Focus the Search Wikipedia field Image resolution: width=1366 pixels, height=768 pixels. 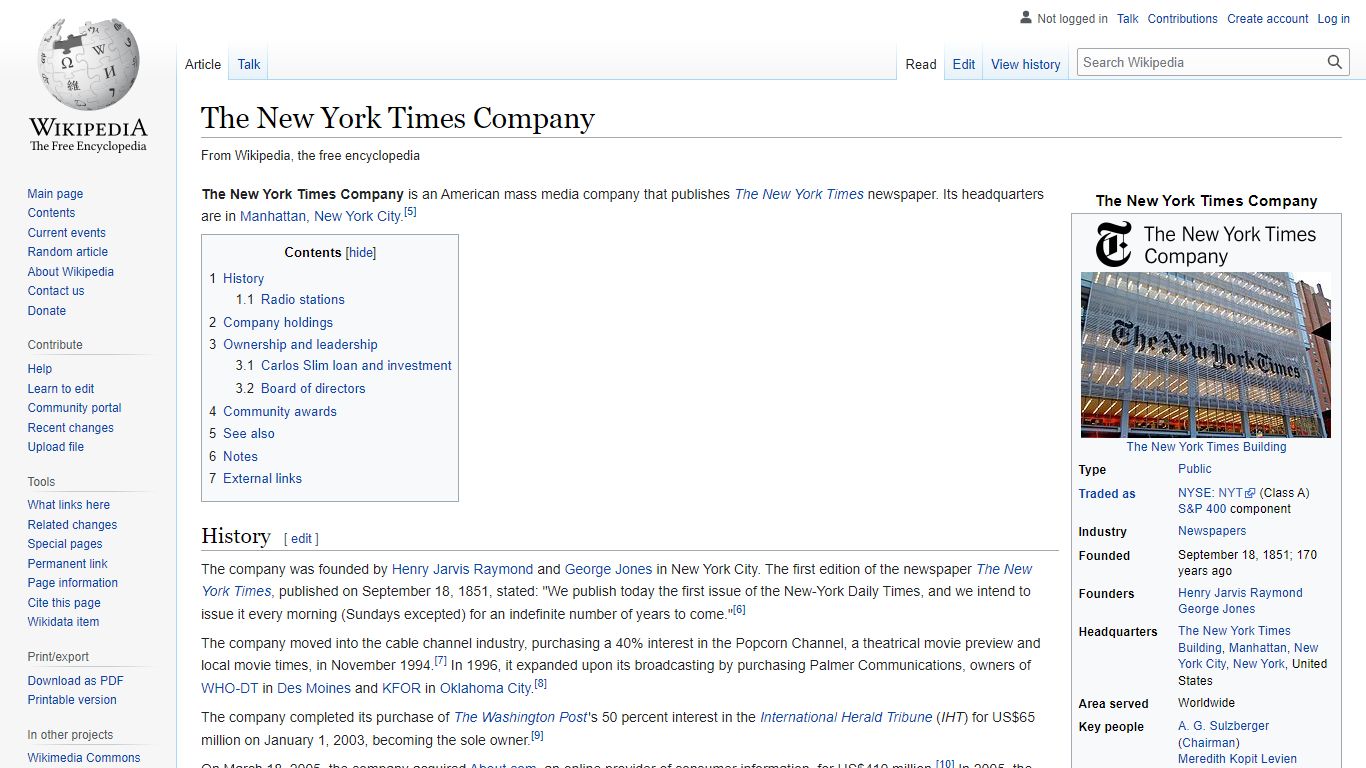[1202, 62]
